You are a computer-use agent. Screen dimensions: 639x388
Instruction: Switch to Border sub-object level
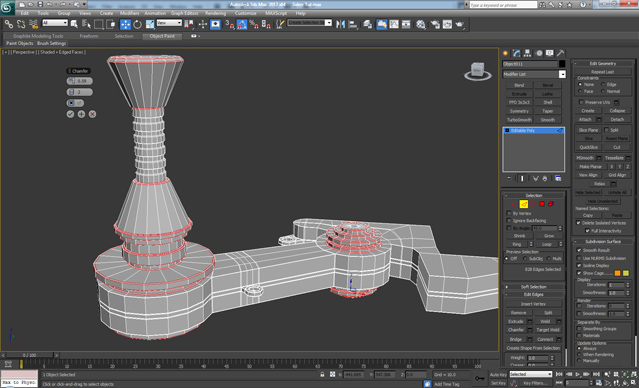(x=533, y=204)
